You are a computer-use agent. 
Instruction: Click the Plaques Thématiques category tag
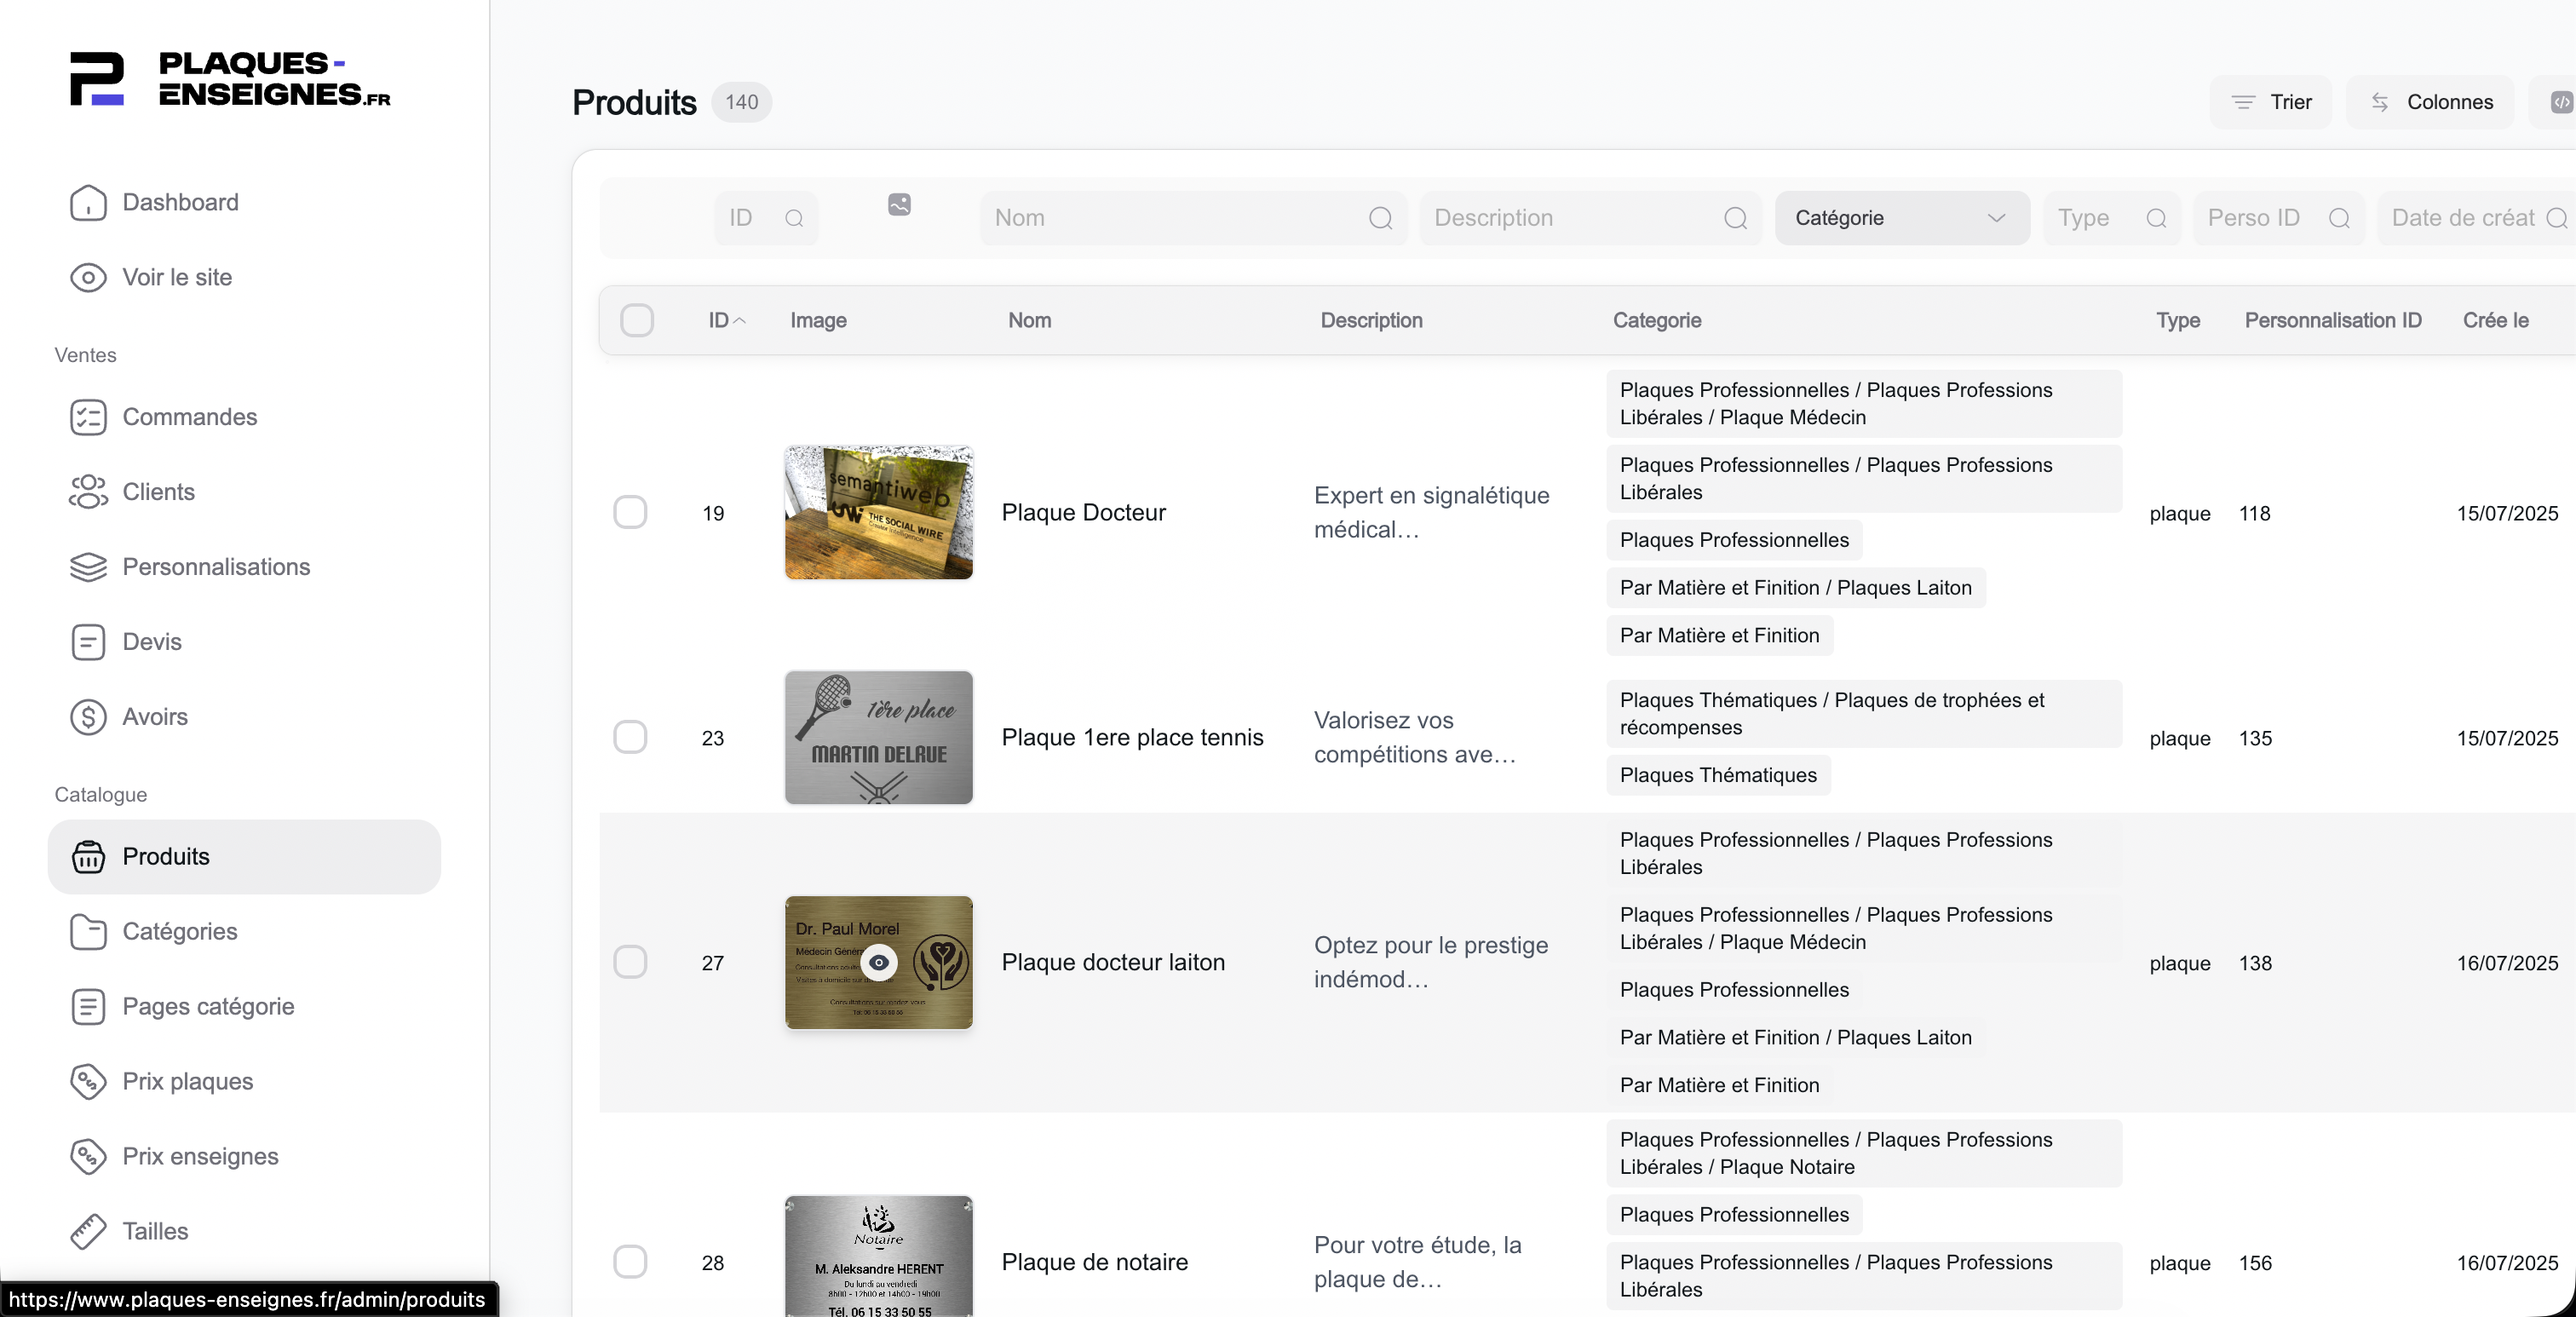click(x=1718, y=776)
